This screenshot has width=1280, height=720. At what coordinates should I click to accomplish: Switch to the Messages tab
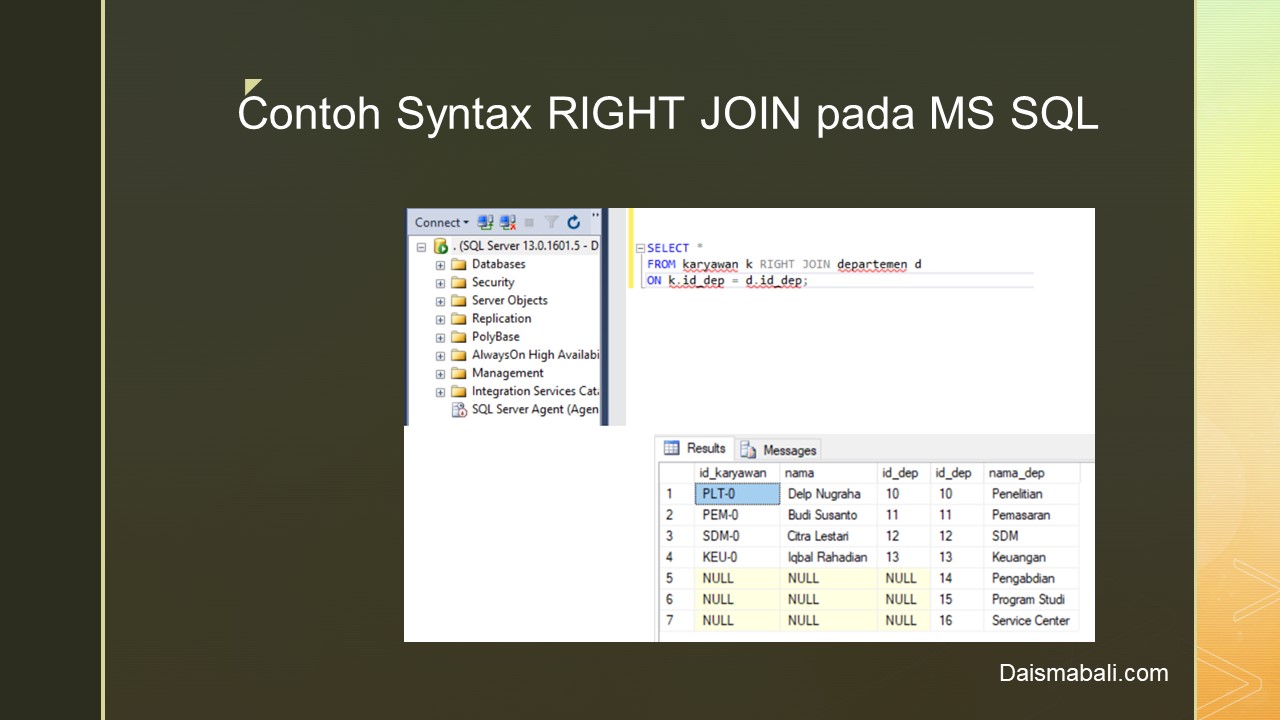[x=779, y=450]
